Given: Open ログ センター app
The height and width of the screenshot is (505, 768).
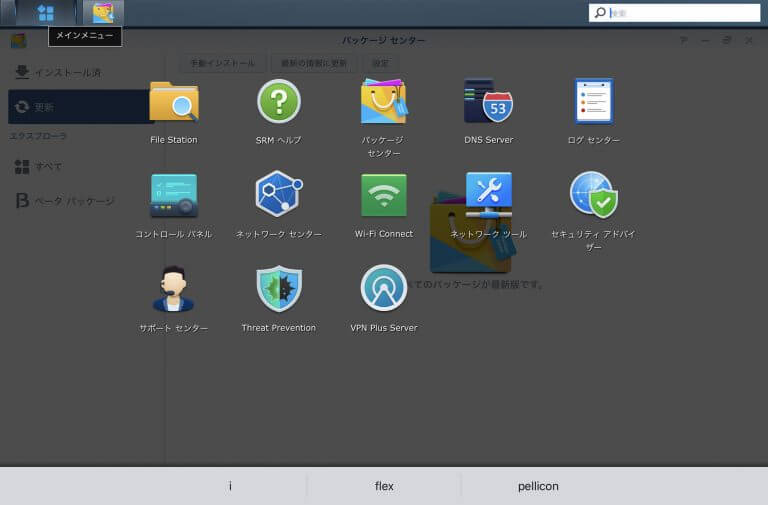Looking at the screenshot, I should tap(594, 102).
